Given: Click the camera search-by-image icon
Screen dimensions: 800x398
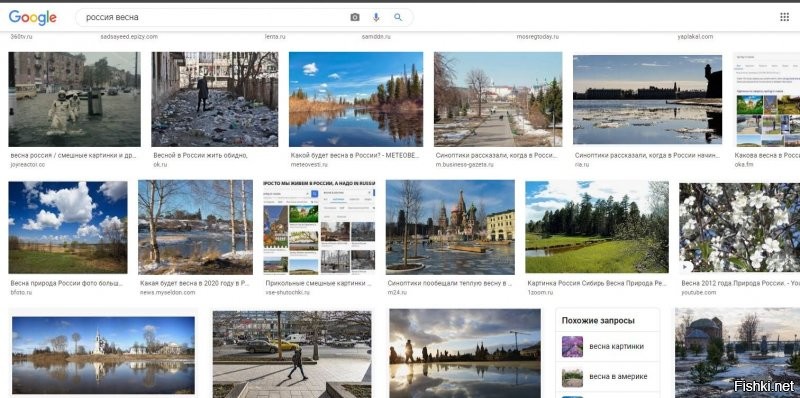Looking at the screenshot, I should point(355,17).
